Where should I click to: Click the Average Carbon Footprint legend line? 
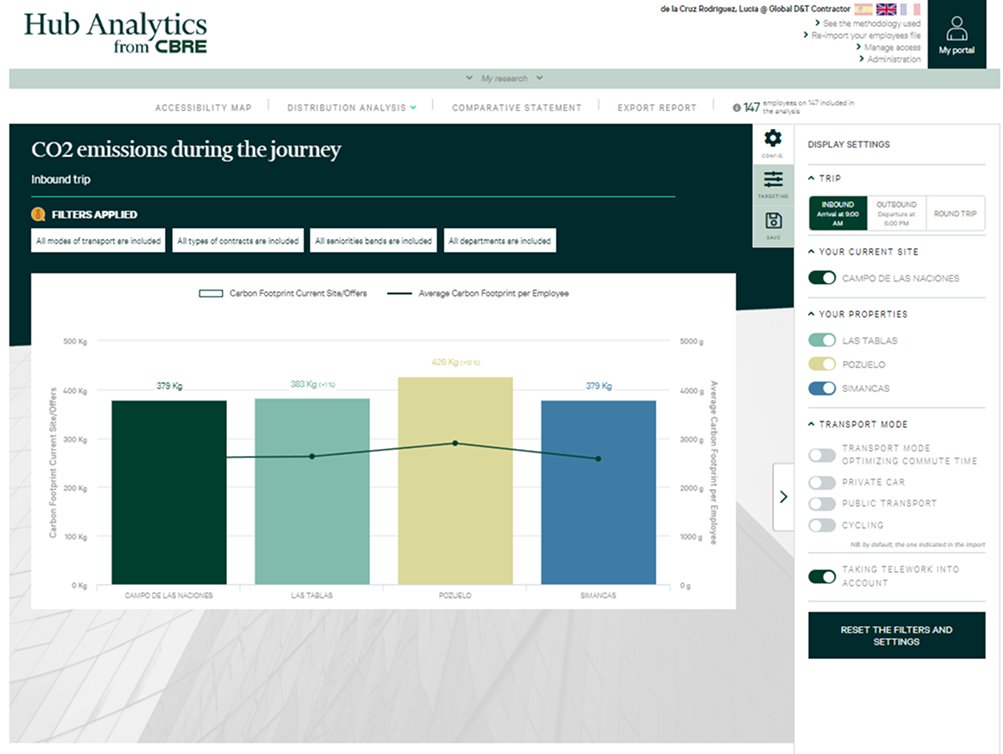pos(399,294)
